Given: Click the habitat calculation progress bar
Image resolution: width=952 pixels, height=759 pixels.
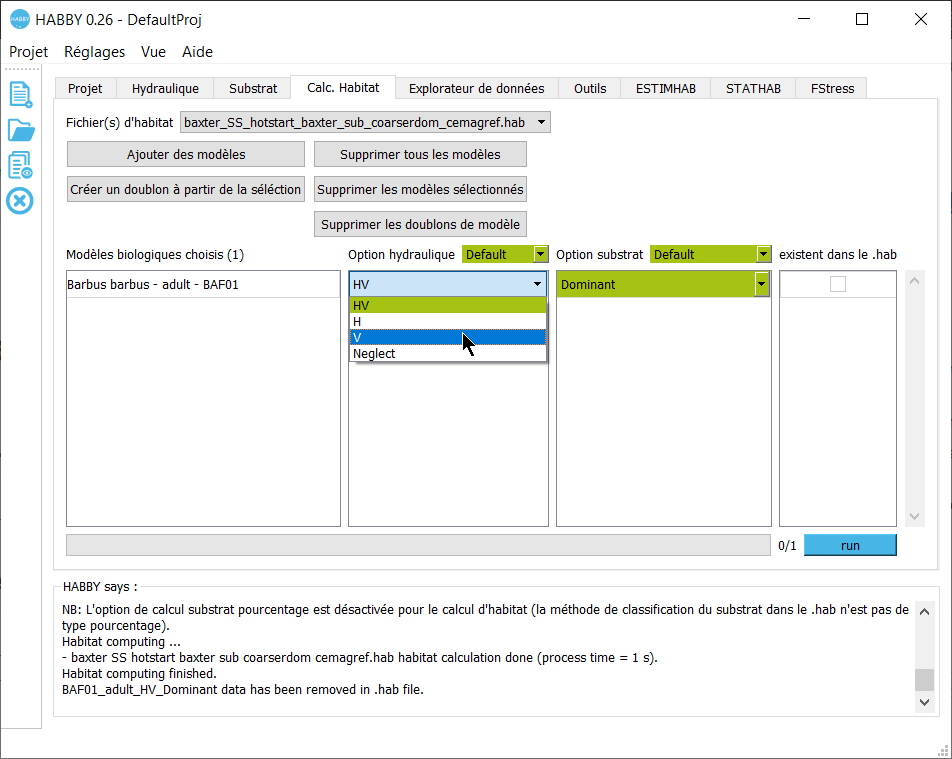Looking at the screenshot, I should [x=418, y=545].
